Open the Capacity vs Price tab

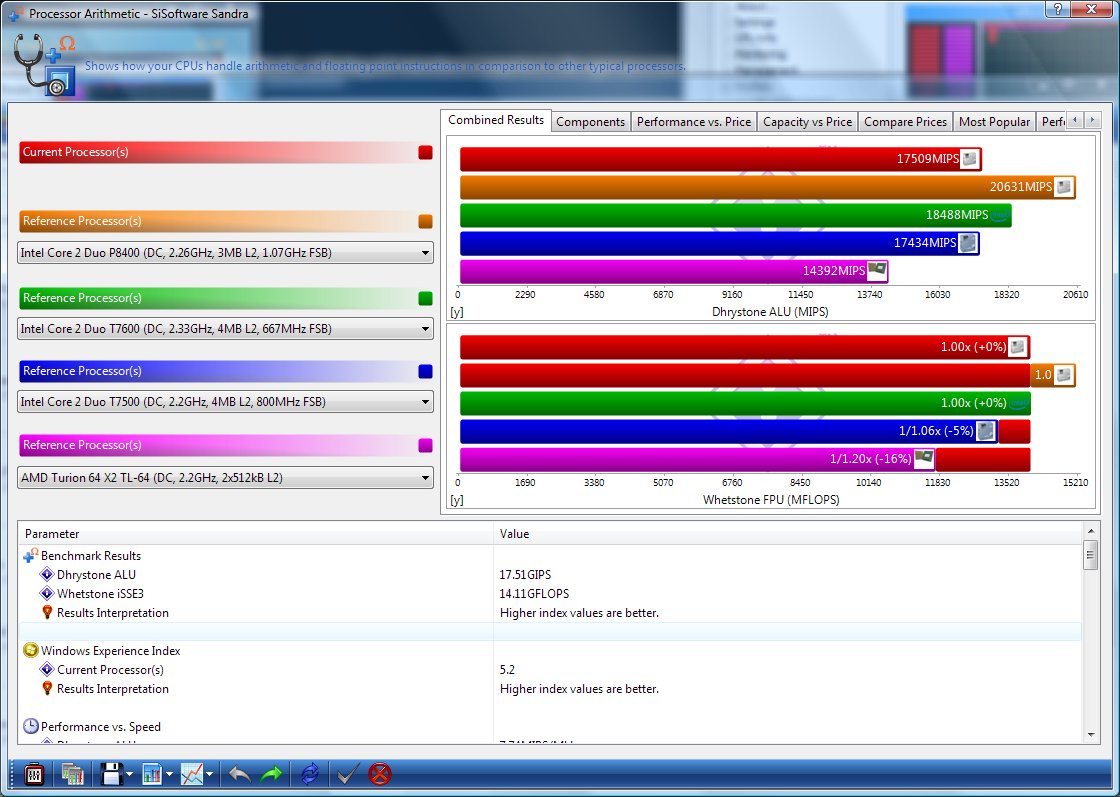tap(807, 122)
